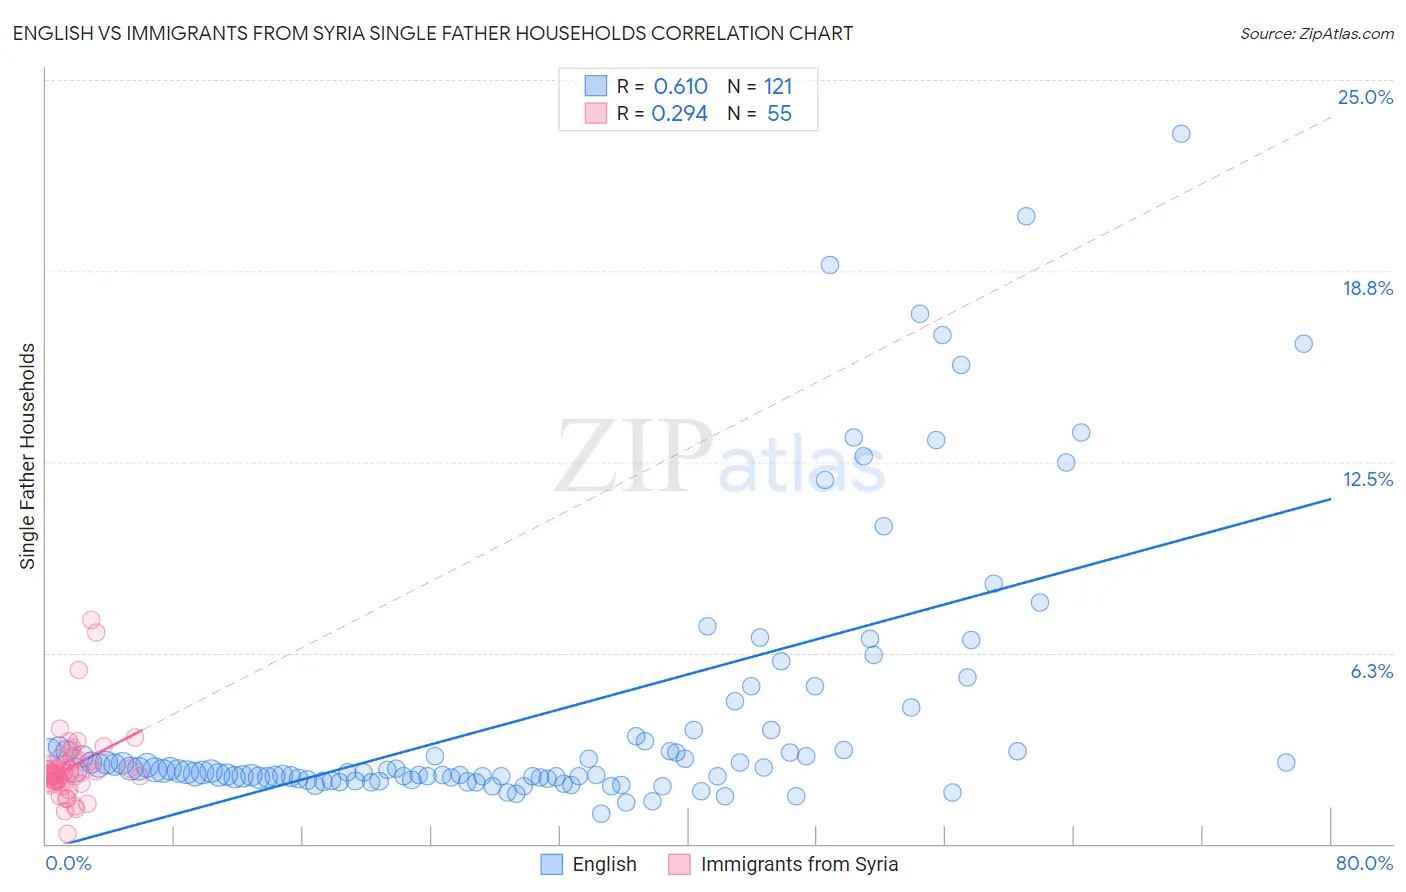Click the 25.0% y-axis tick label
Screen dimensions: 1406x892
1365,97
